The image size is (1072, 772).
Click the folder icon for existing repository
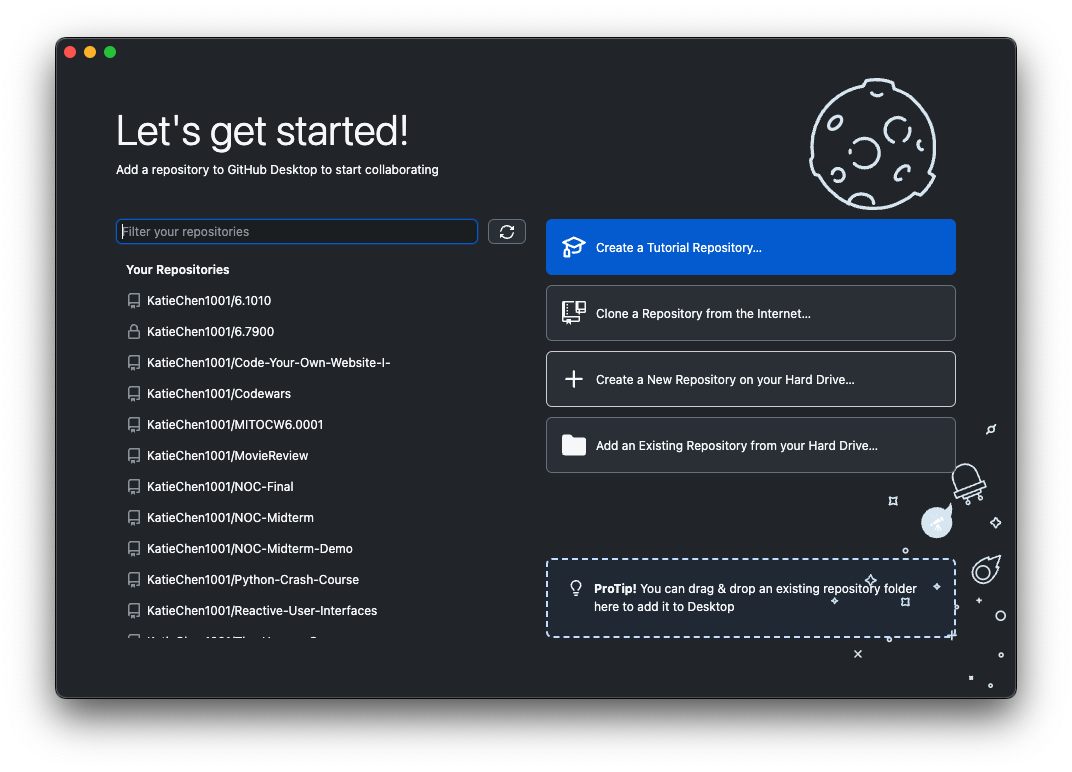573,445
